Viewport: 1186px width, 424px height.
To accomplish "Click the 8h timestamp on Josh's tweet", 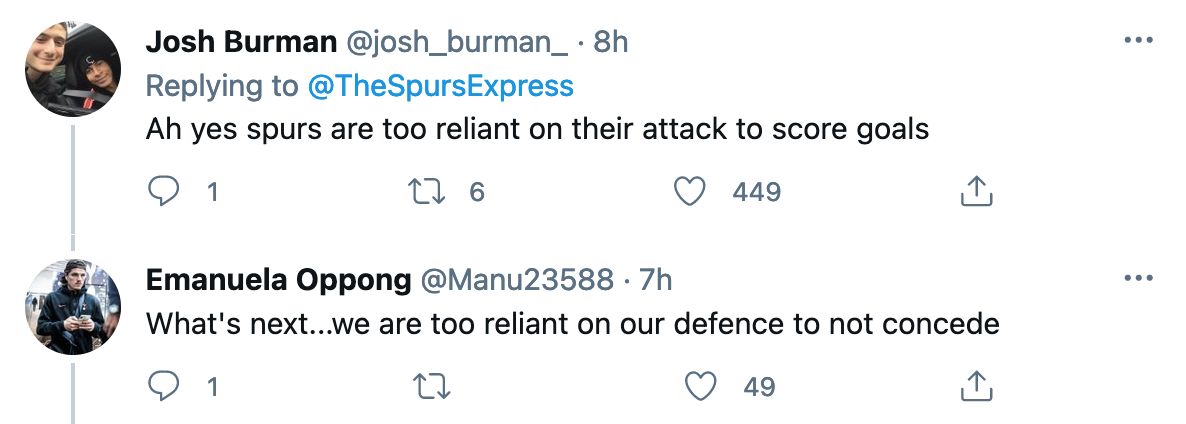I will pyautogui.click(x=610, y=42).
